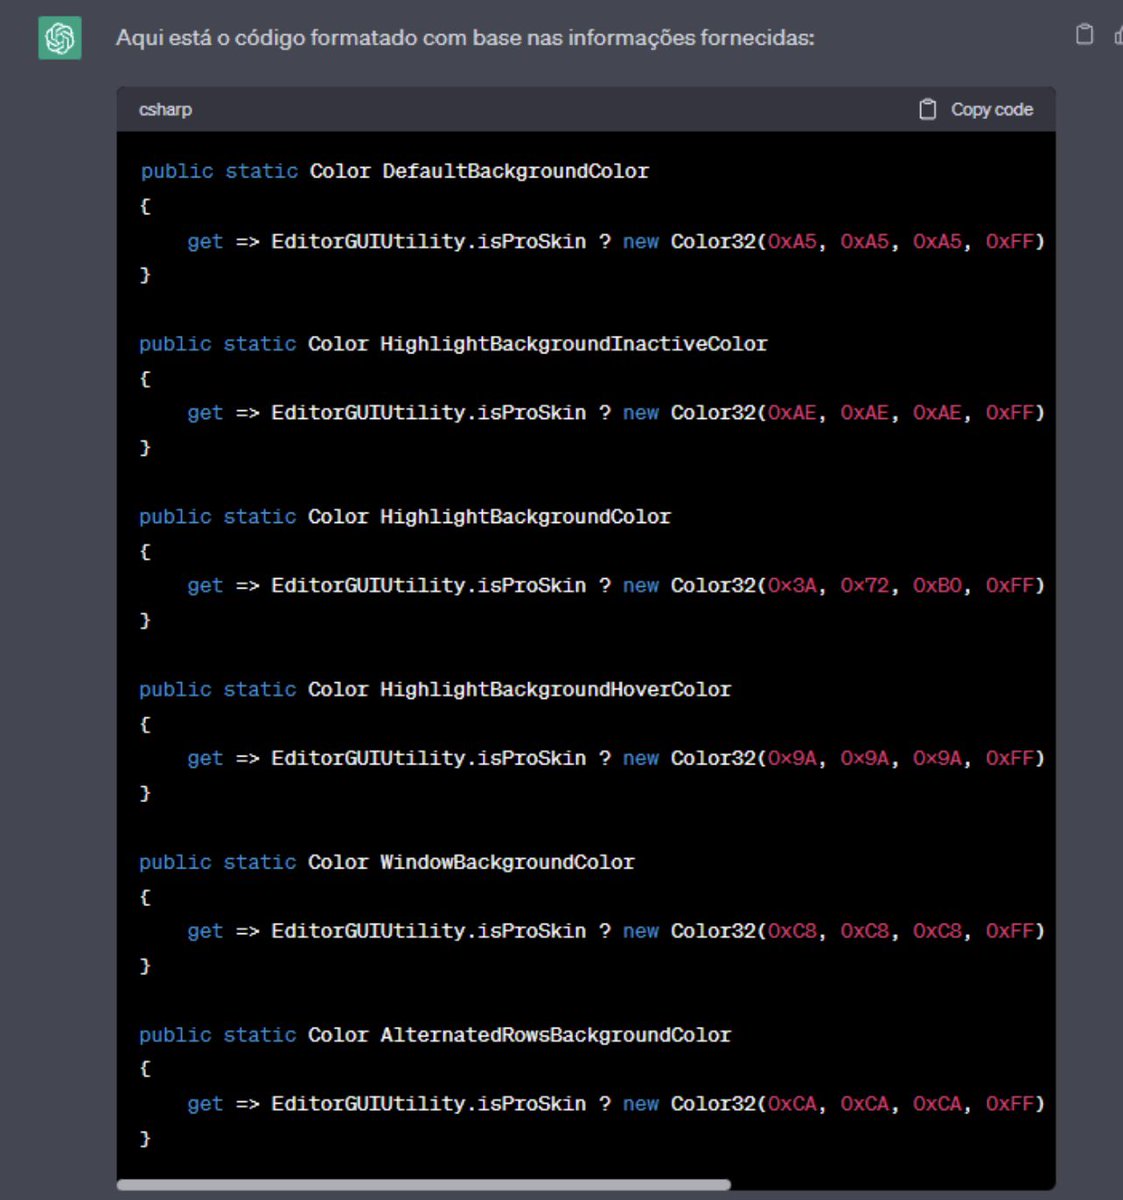The width and height of the screenshot is (1123, 1200).
Task: Click the 0xB0 hex value
Action: (938, 586)
